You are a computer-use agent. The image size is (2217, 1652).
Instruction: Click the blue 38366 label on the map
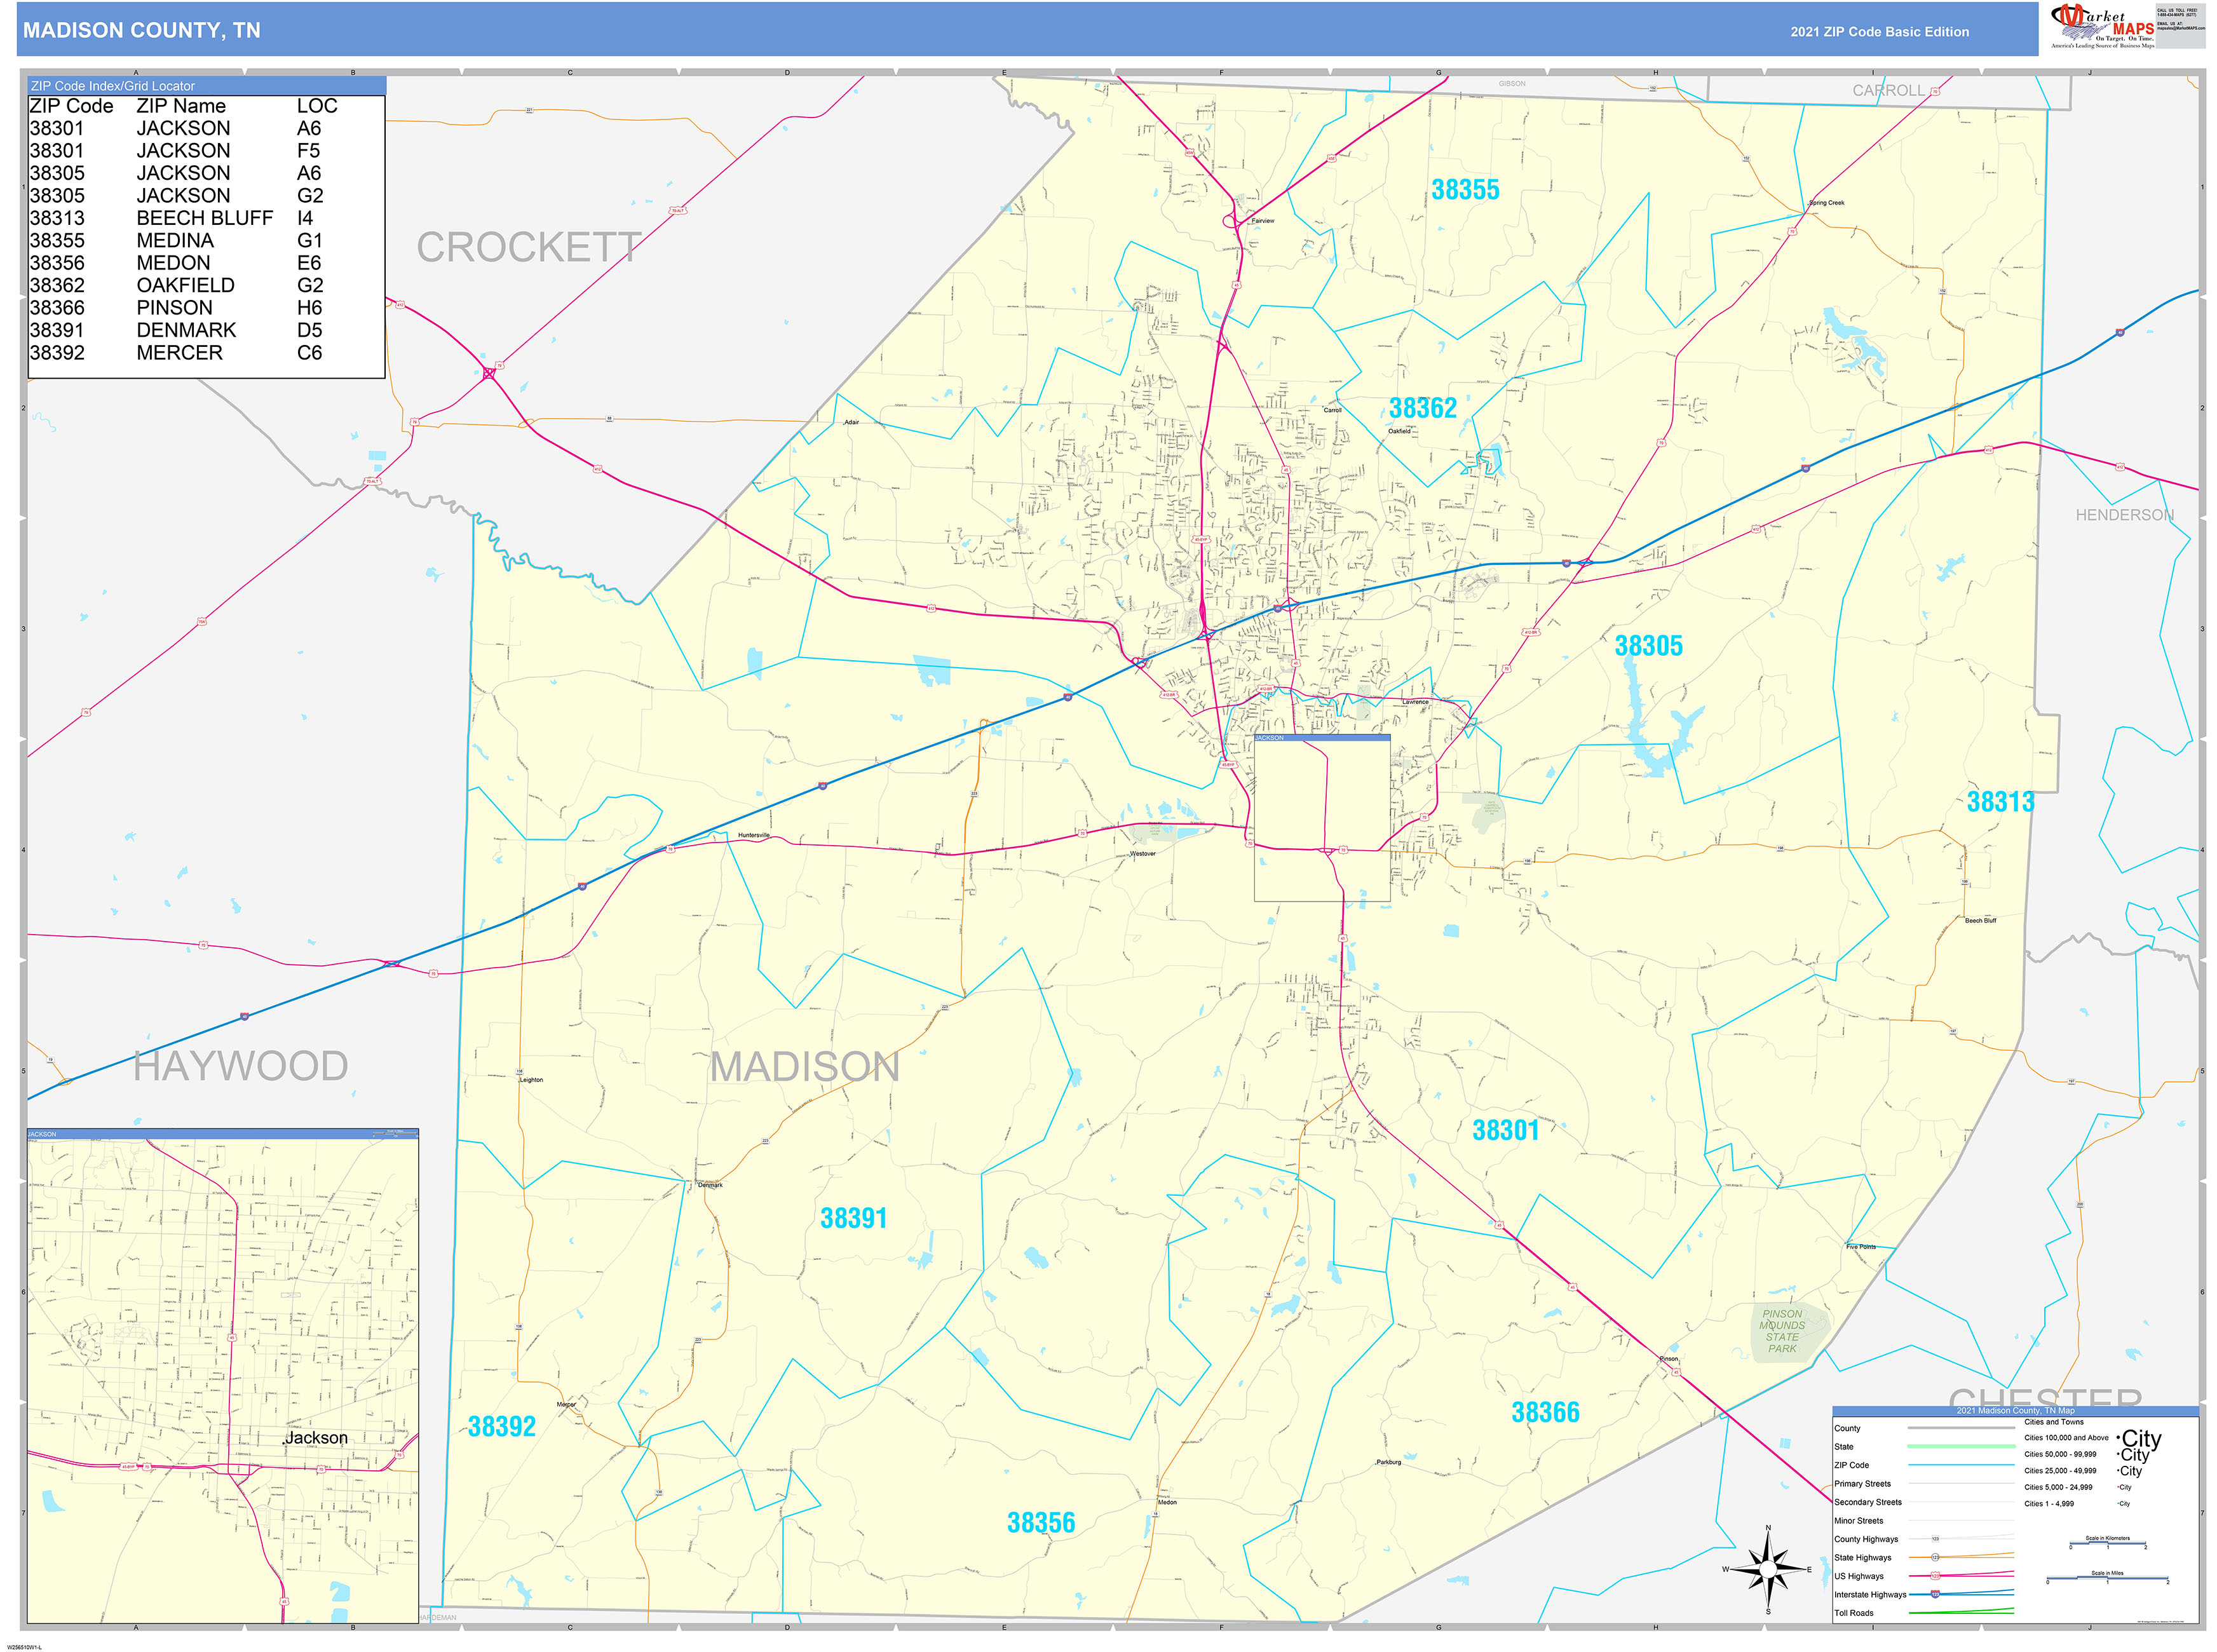[1545, 1413]
